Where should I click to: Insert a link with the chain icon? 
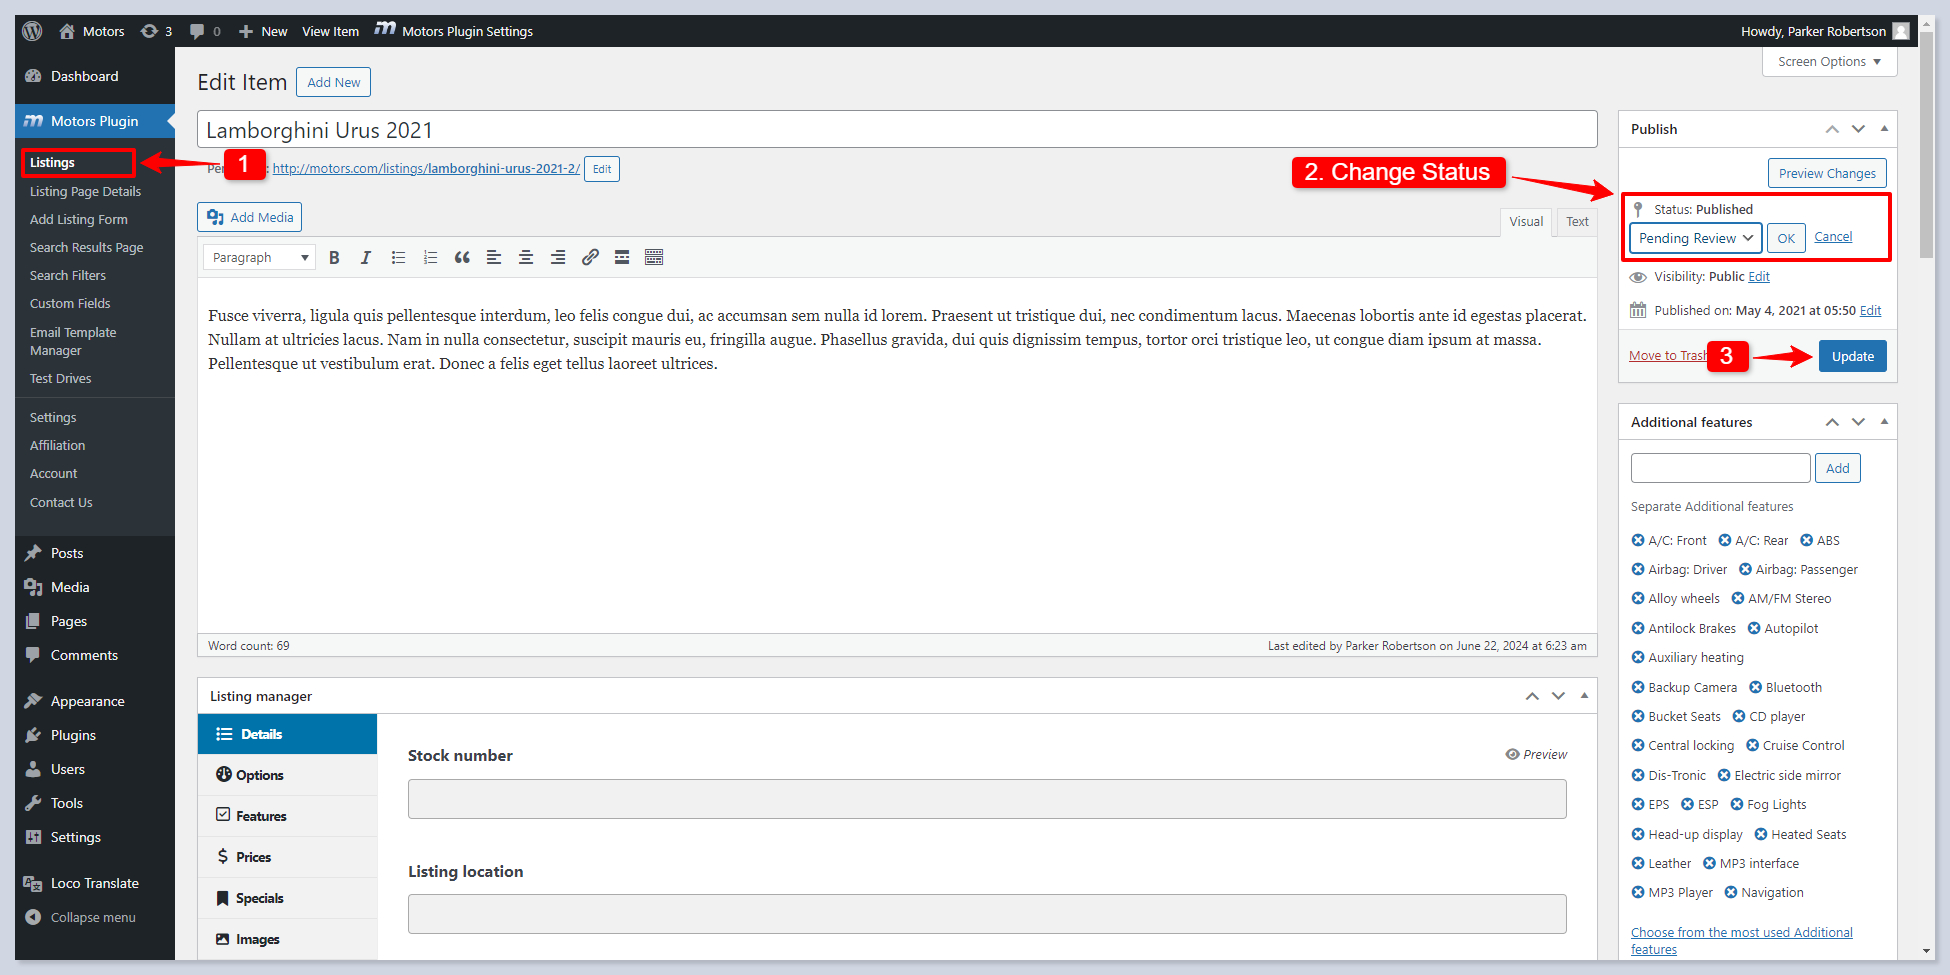click(x=590, y=258)
